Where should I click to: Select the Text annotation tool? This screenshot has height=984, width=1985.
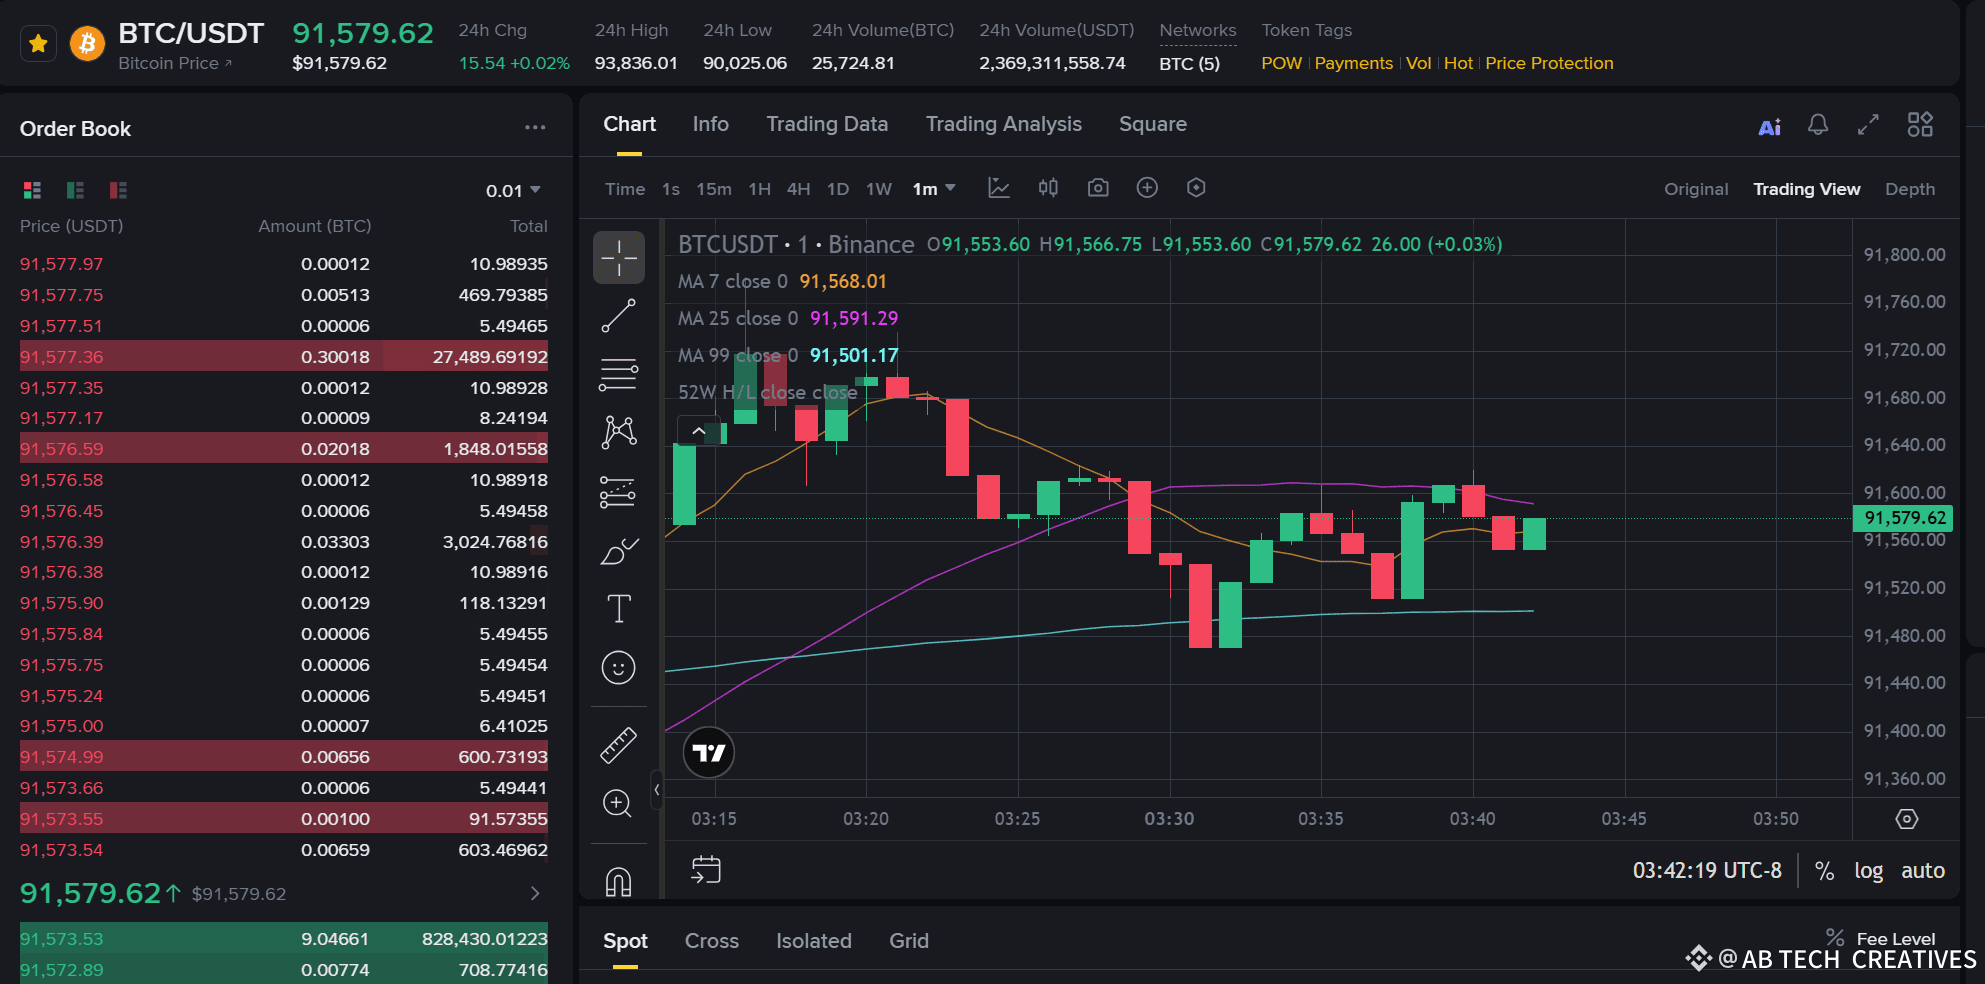(619, 608)
